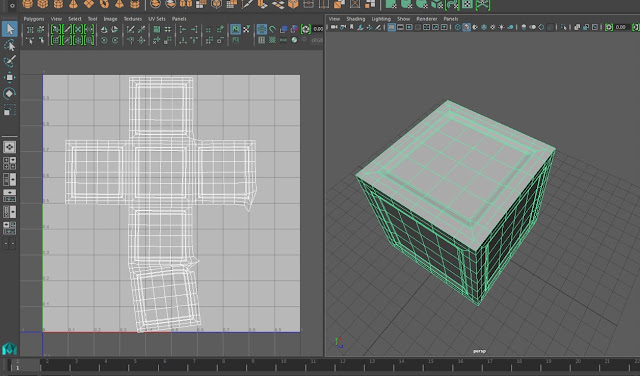The height and width of the screenshot is (376, 640).
Task: Choose the Lasso select tool
Action: 10,45
